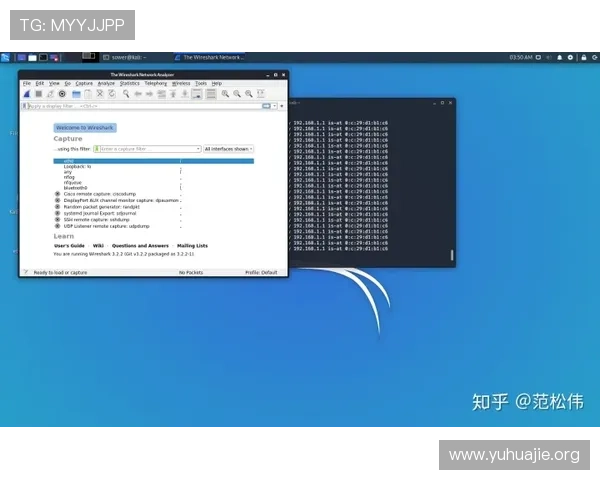Select the nfqueue interface
Image resolution: width=600 pixels, height=480 pixels.
(x=72, y=183)
